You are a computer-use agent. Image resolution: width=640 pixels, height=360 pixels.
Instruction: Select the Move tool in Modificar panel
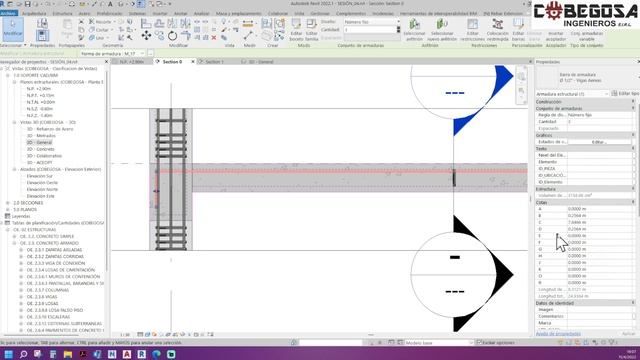coord(146,36)
